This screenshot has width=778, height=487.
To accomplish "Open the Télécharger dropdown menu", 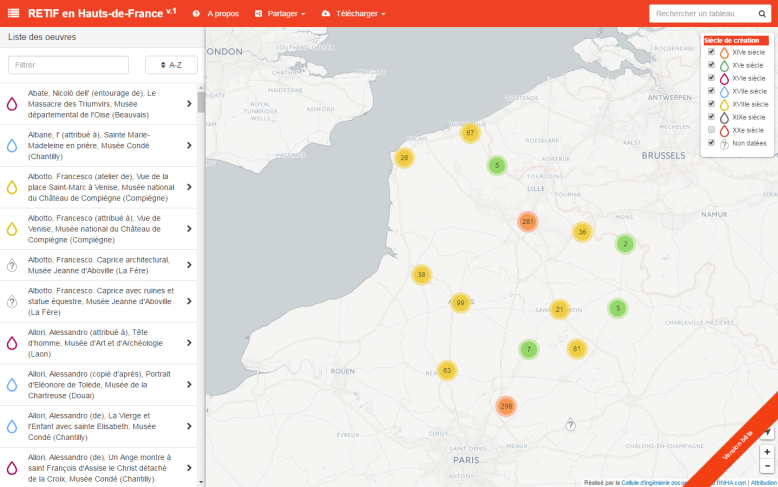I will point(354,14).
